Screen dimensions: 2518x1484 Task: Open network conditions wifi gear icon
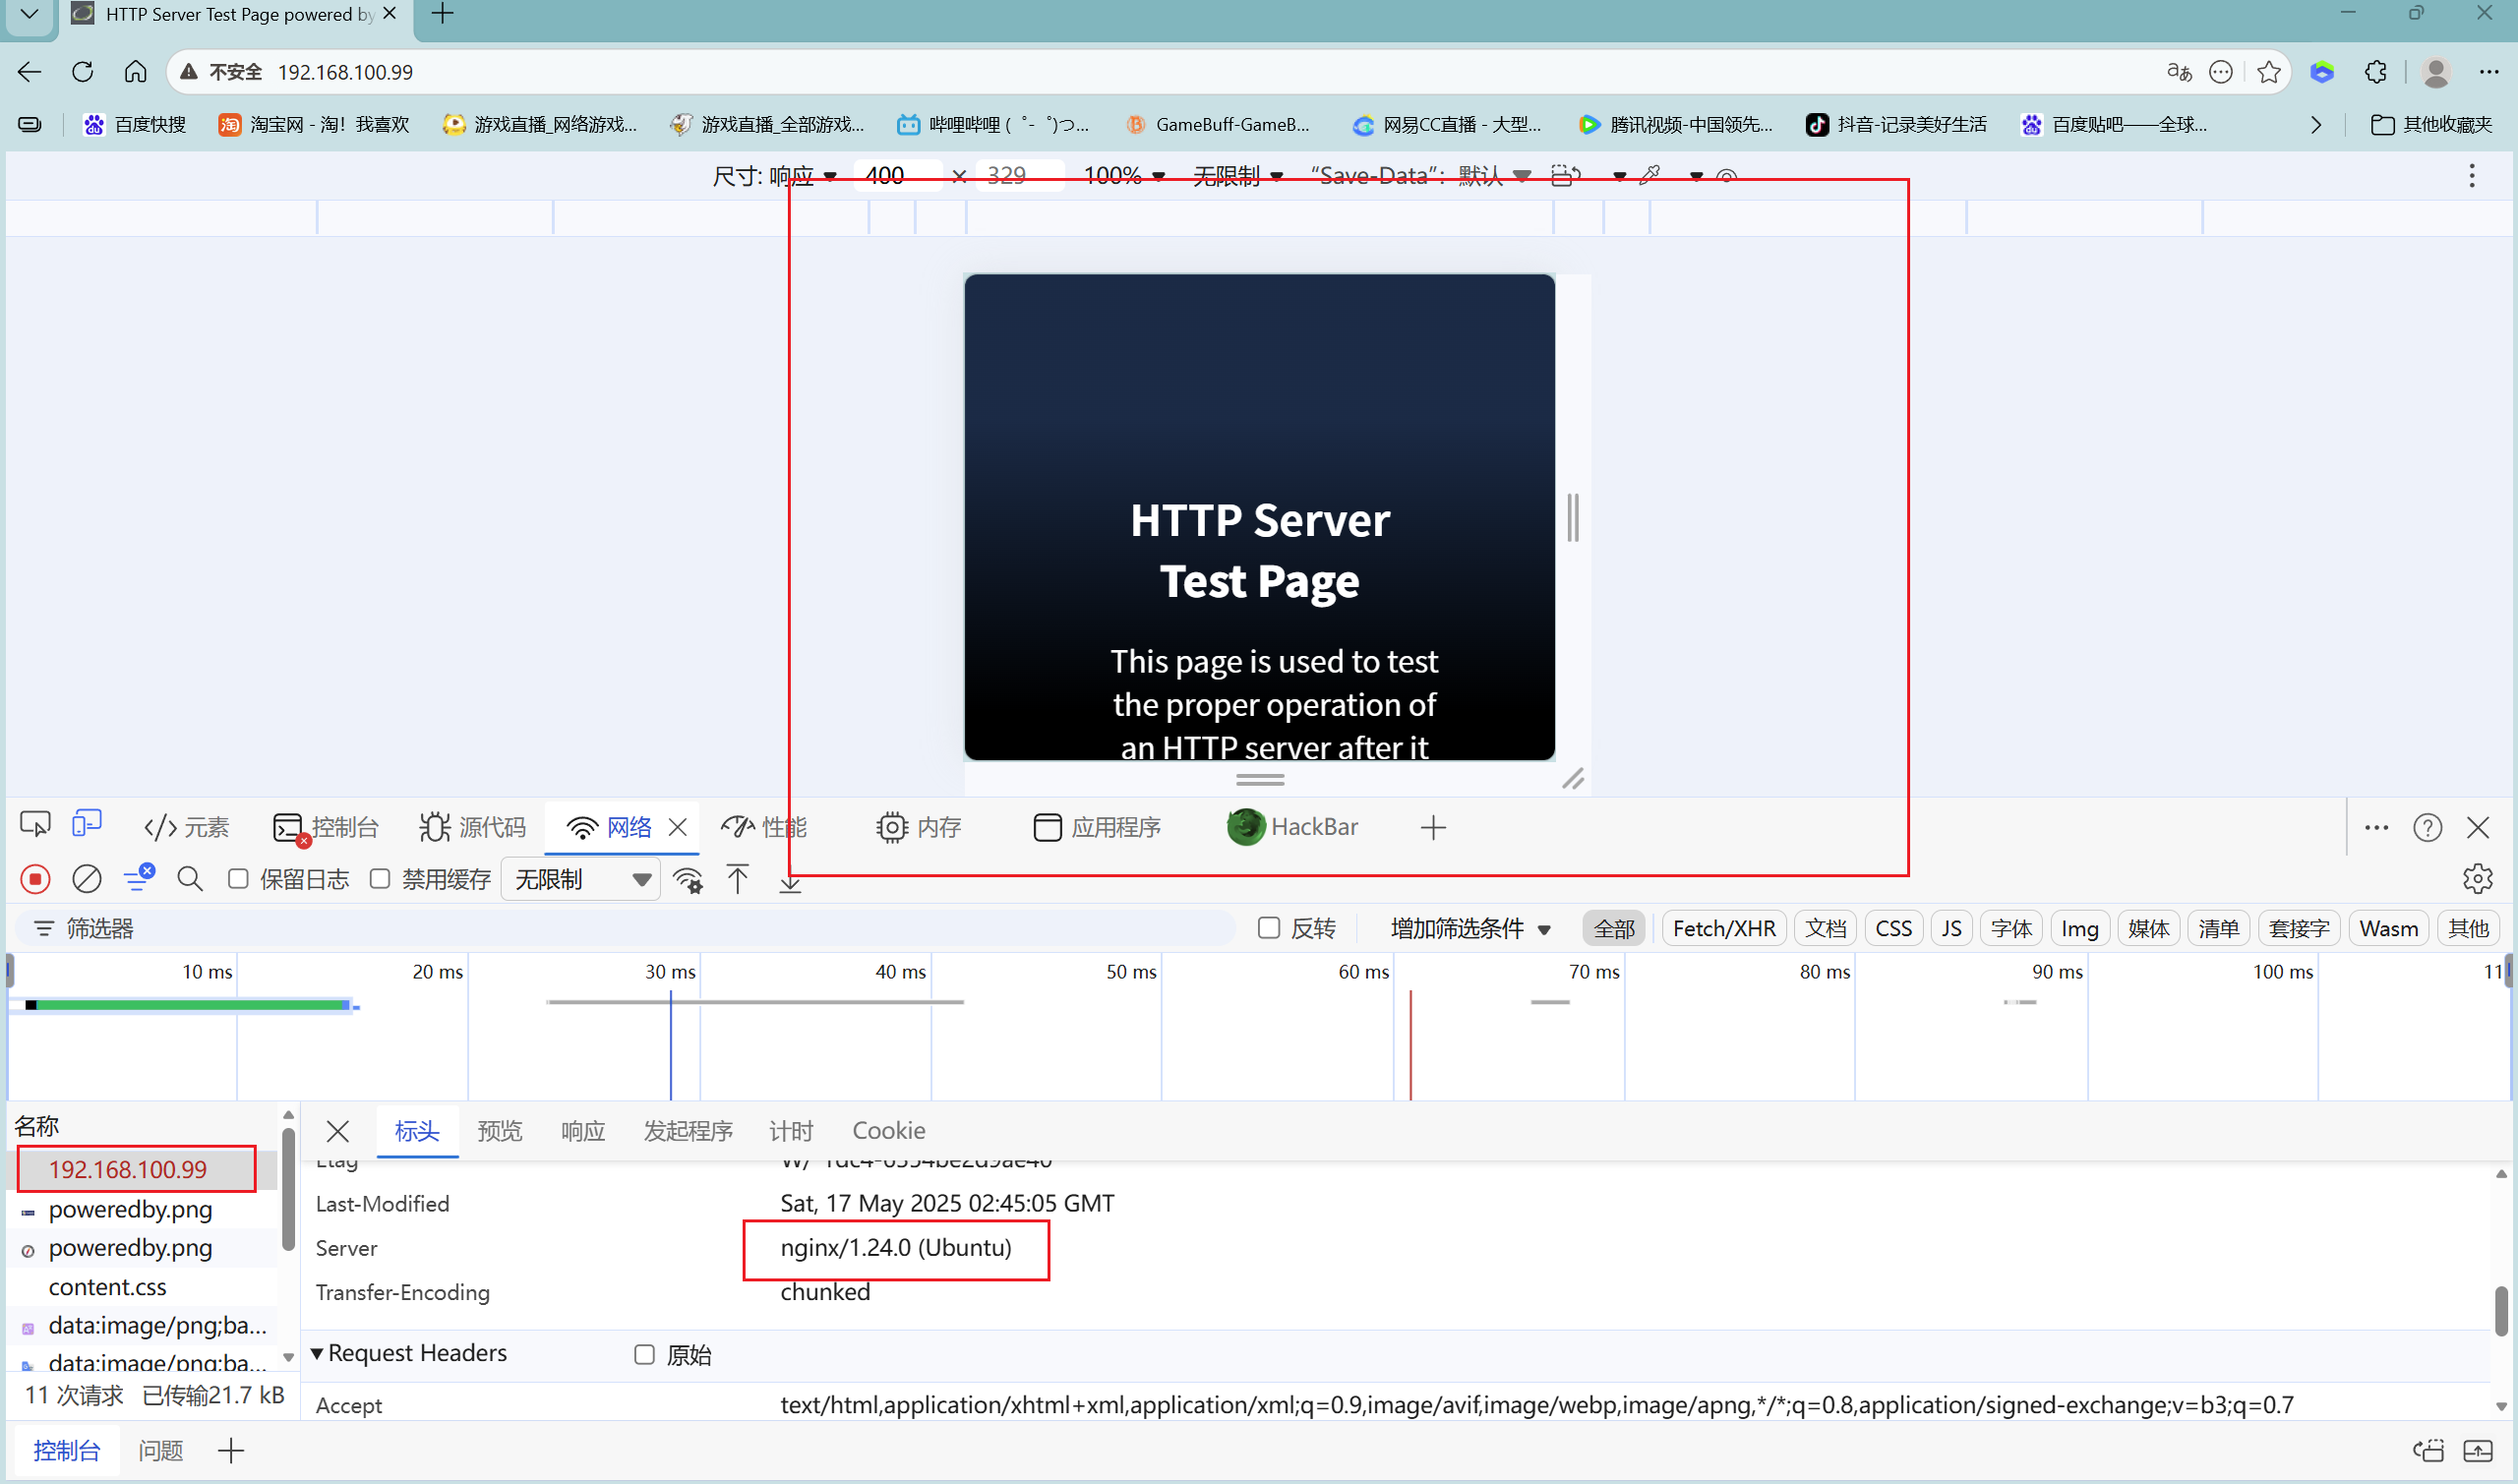click(688, 879)
